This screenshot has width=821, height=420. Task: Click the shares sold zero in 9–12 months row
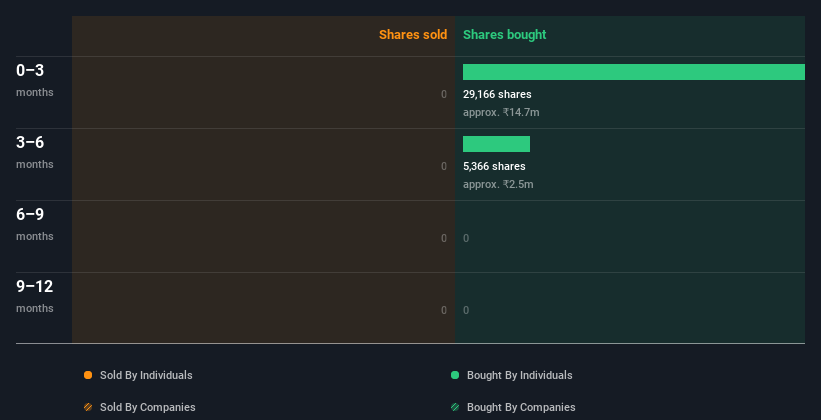click(x=444, y=311)
